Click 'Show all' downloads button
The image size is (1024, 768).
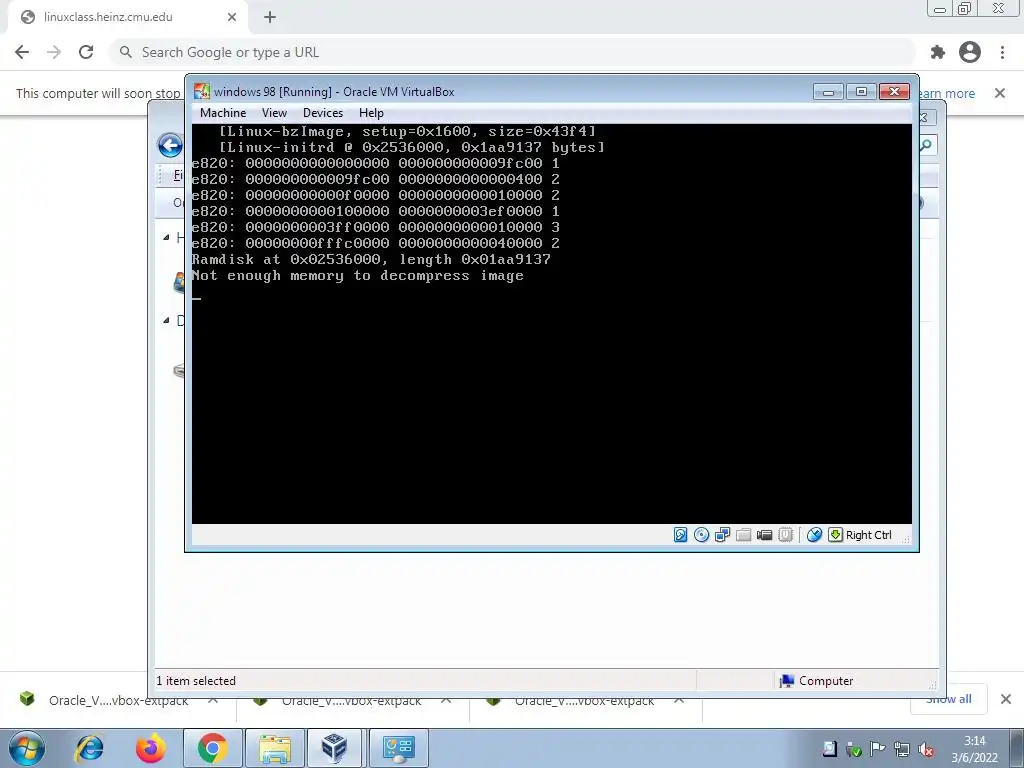click(x=948, y=699)
